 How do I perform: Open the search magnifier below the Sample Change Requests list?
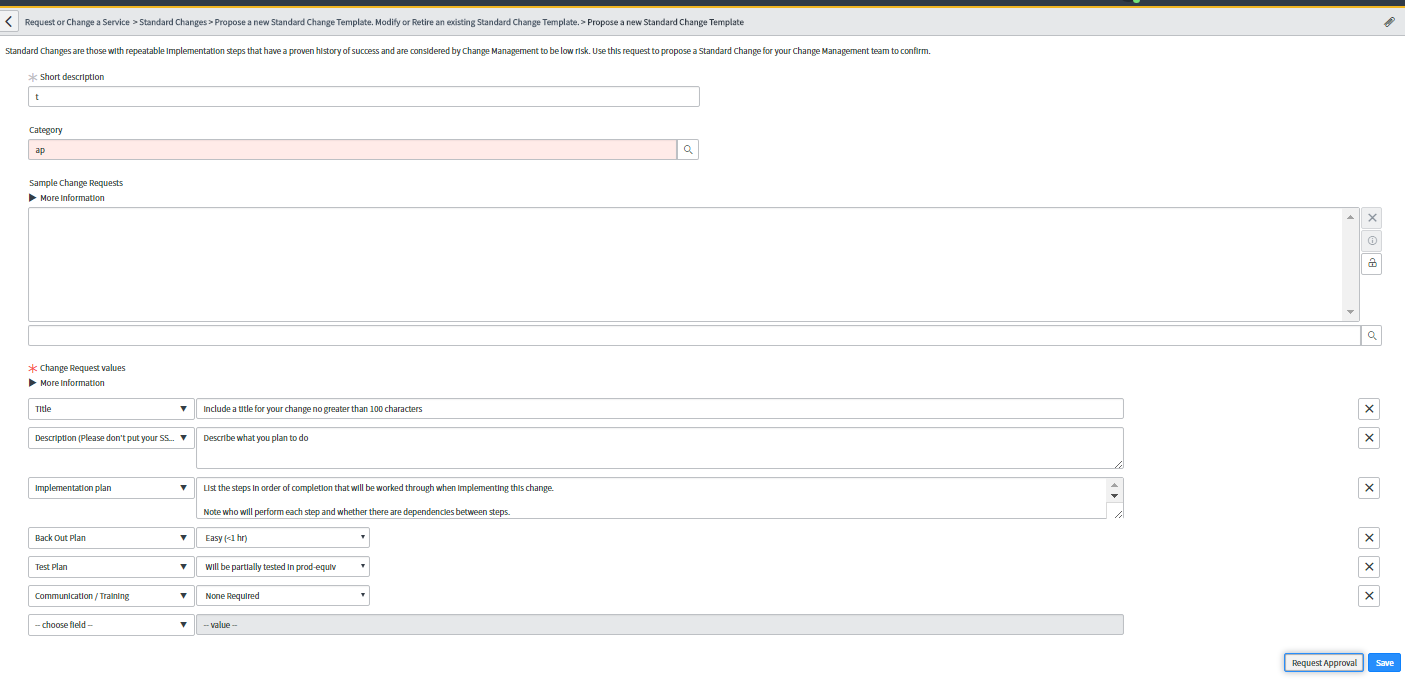click(x=1371, y=335)
